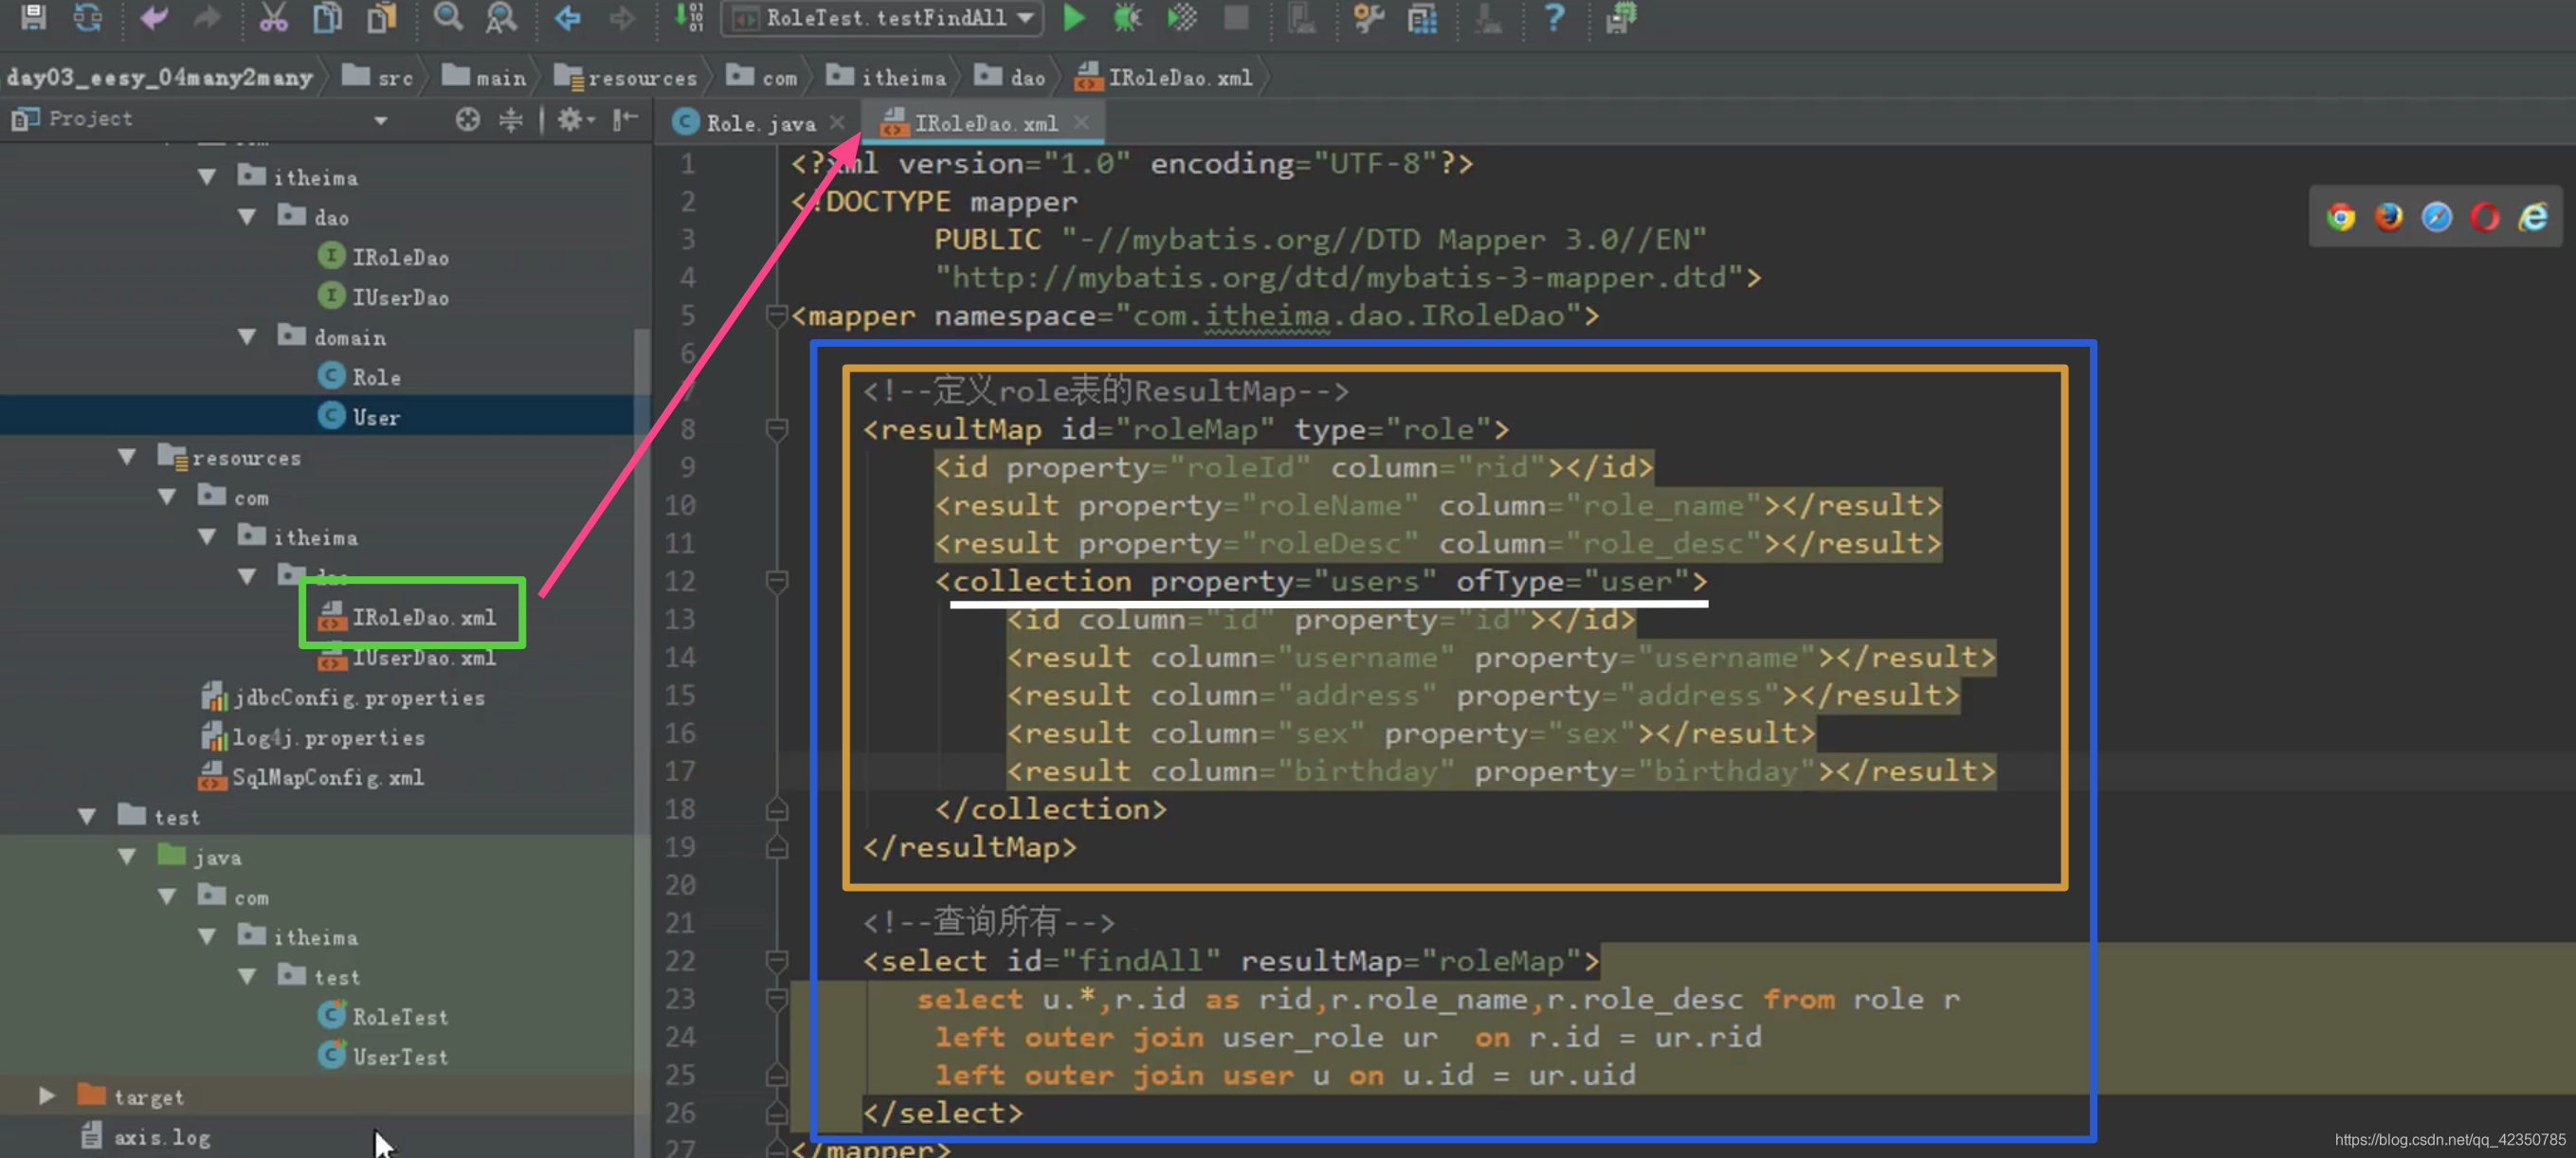The width and height of the screenshot is (2576, 1158).
Task: Click the Make Project build icon
Action: coord(689,17)
